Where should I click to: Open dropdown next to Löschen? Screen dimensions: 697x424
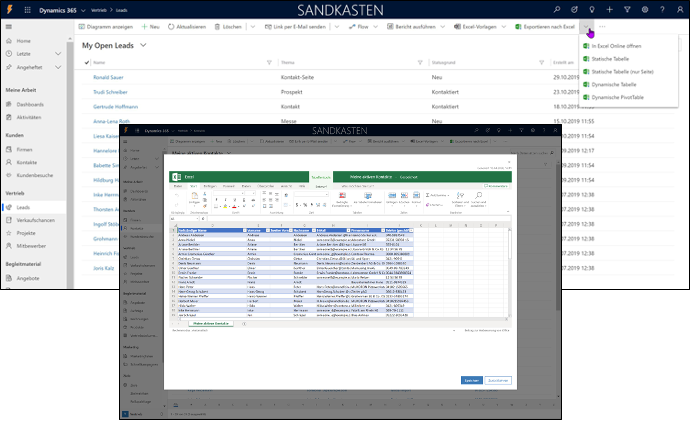click(x=252, y=27)
